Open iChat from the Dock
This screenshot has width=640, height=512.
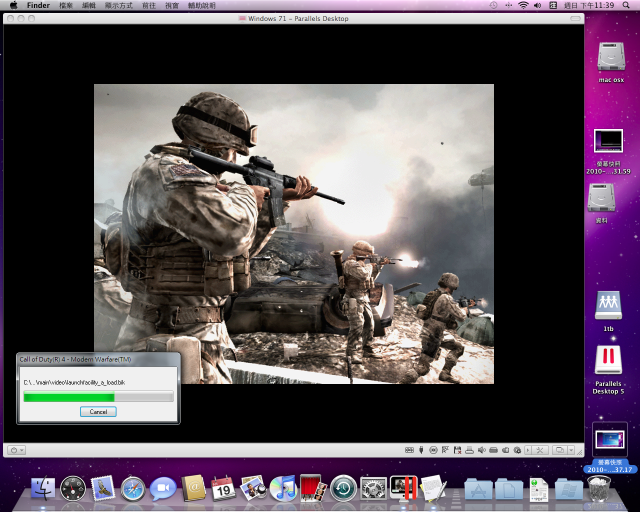pos(163,488)
